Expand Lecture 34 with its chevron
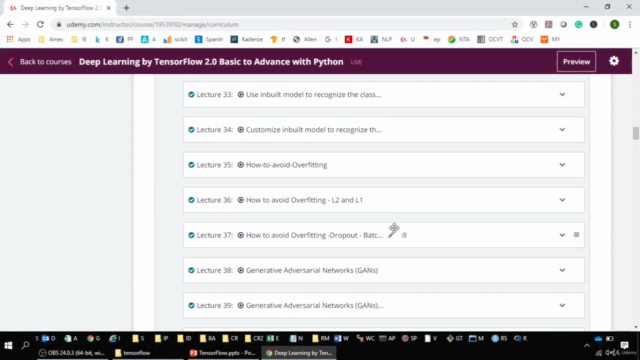 click(x=562, y=129)
